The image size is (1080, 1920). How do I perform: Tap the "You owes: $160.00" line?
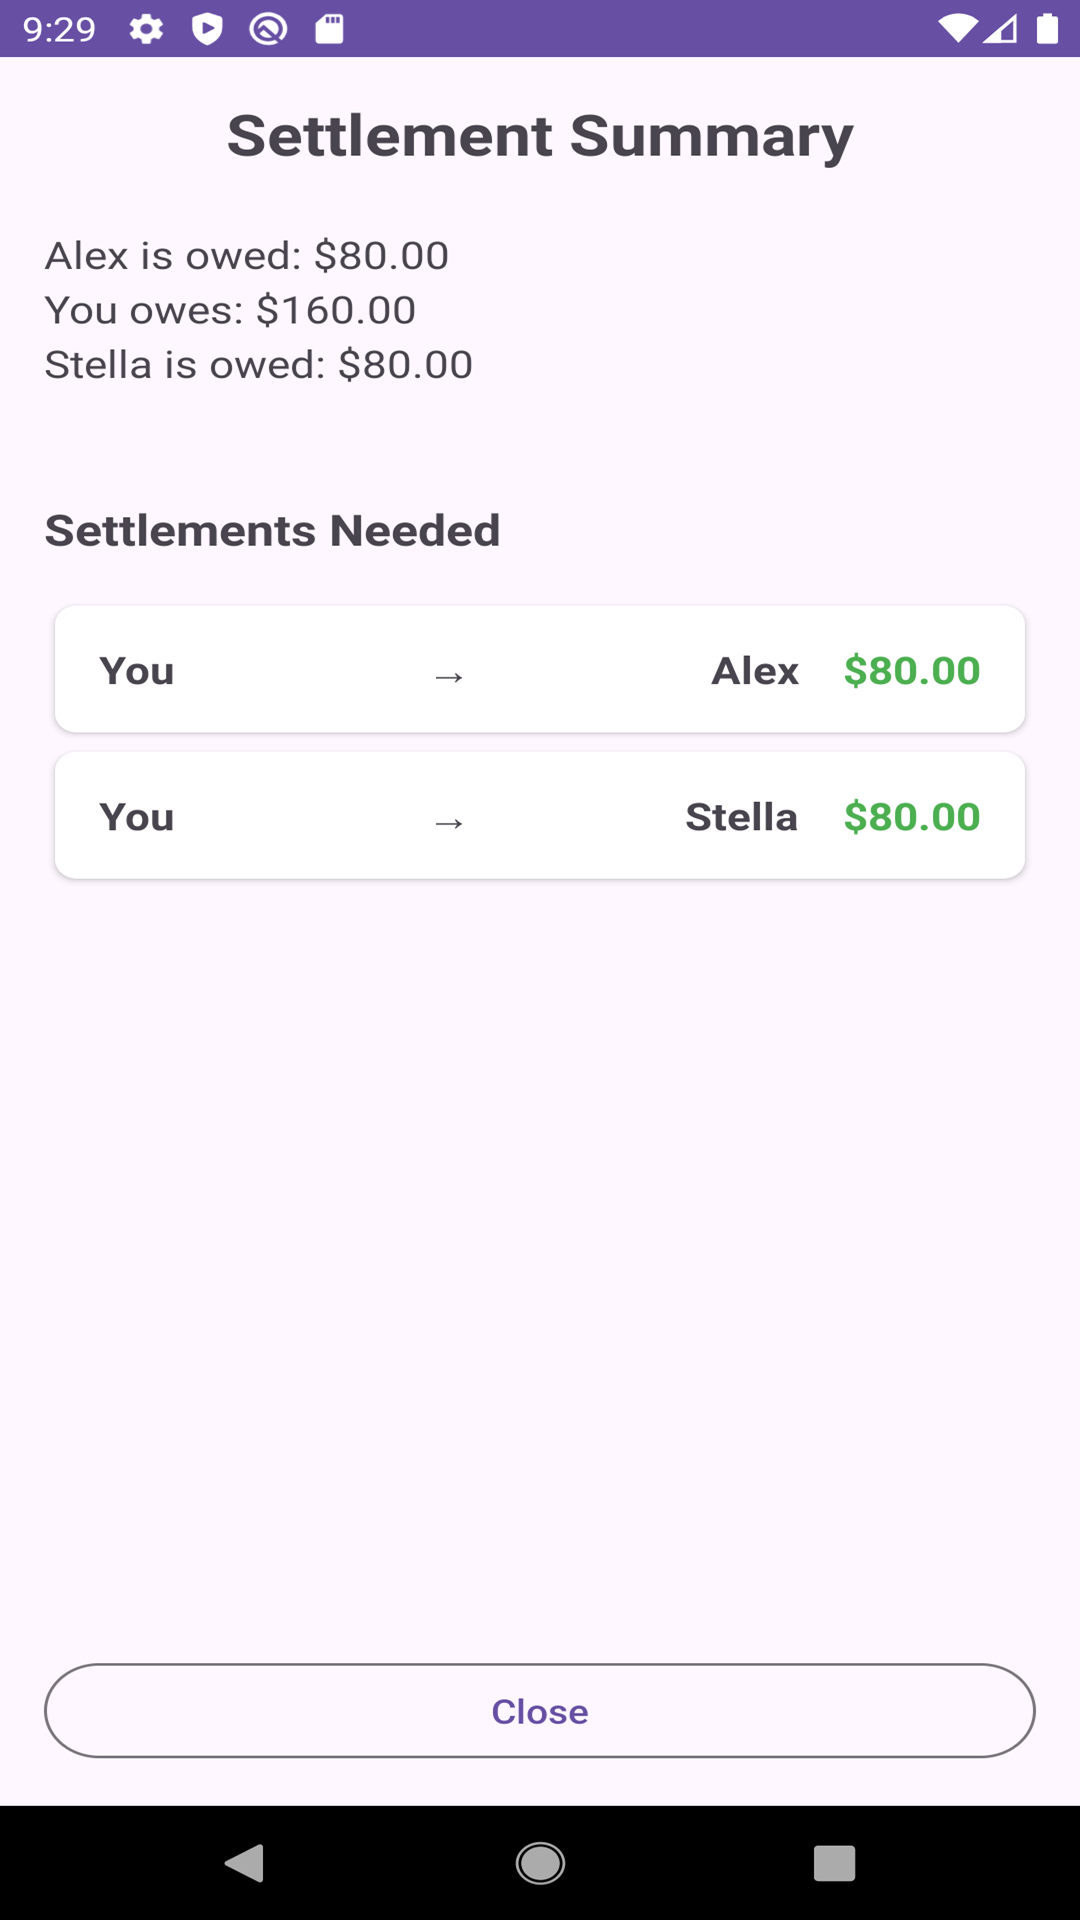[230, 310]
